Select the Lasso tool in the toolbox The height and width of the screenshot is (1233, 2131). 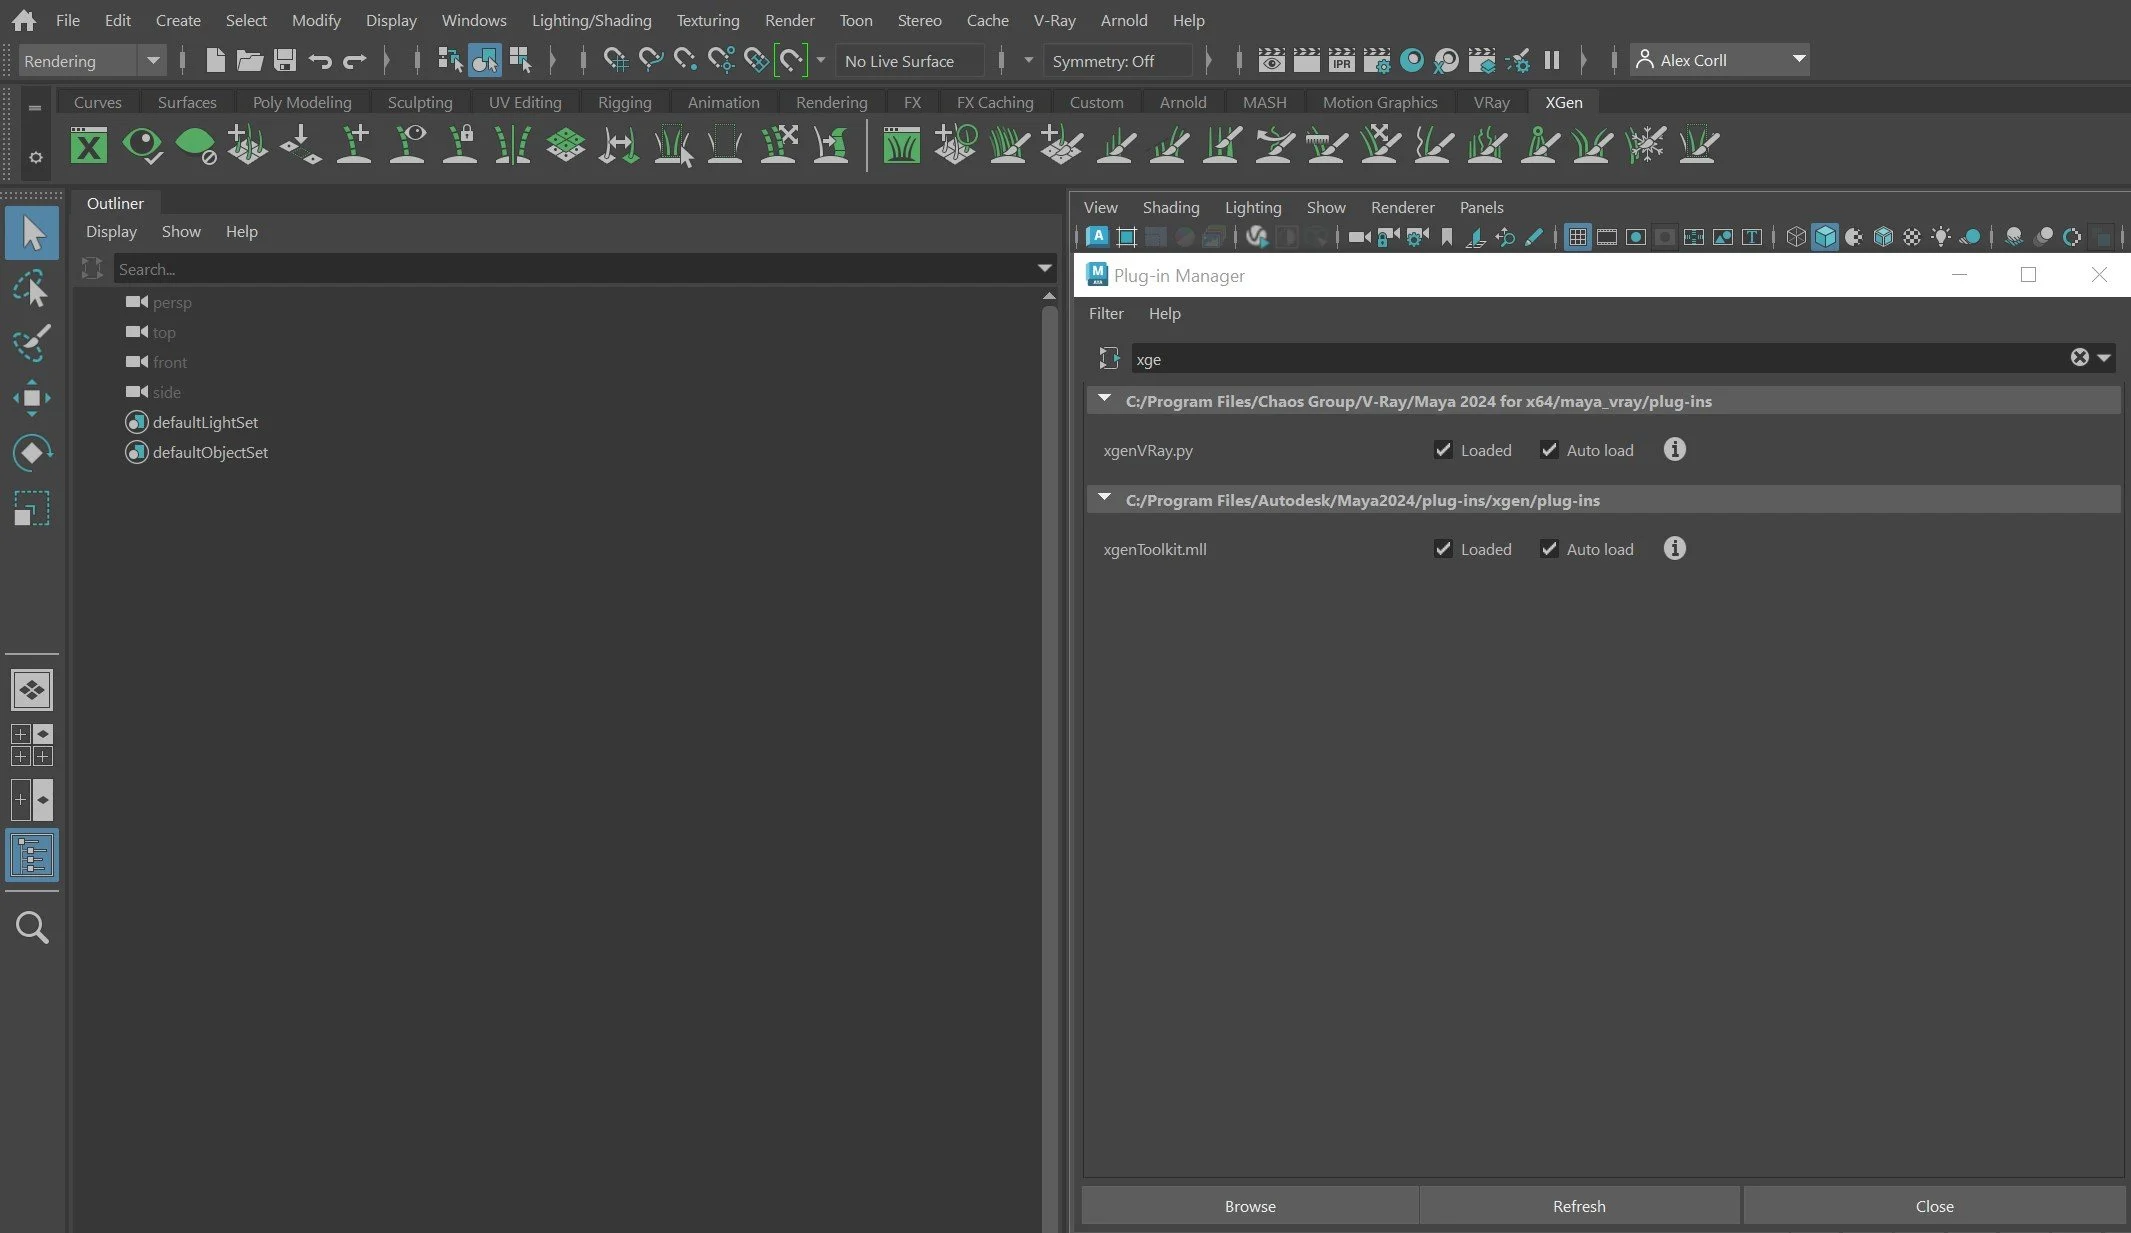click(33, 289)
